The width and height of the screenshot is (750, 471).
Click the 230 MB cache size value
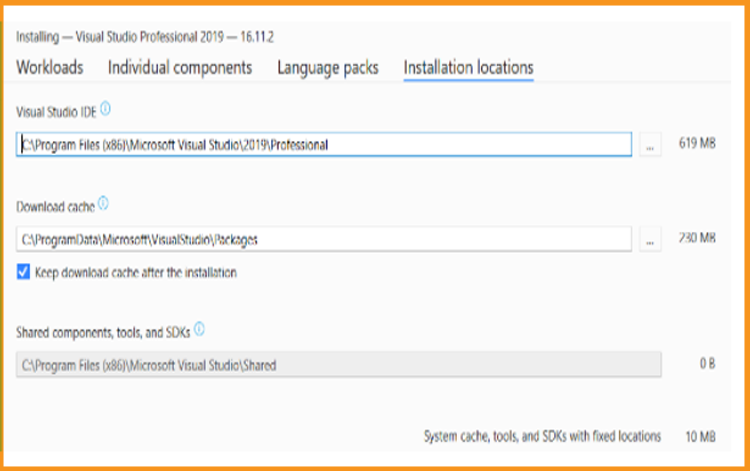[x=697, y=238]
